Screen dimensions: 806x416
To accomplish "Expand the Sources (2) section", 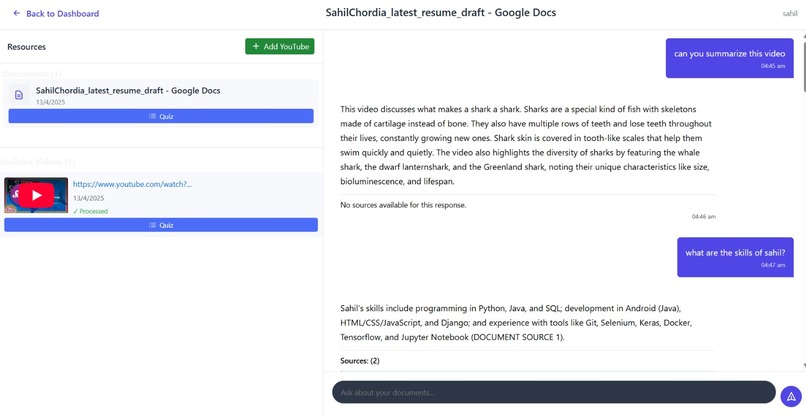I will coord(360,360).
